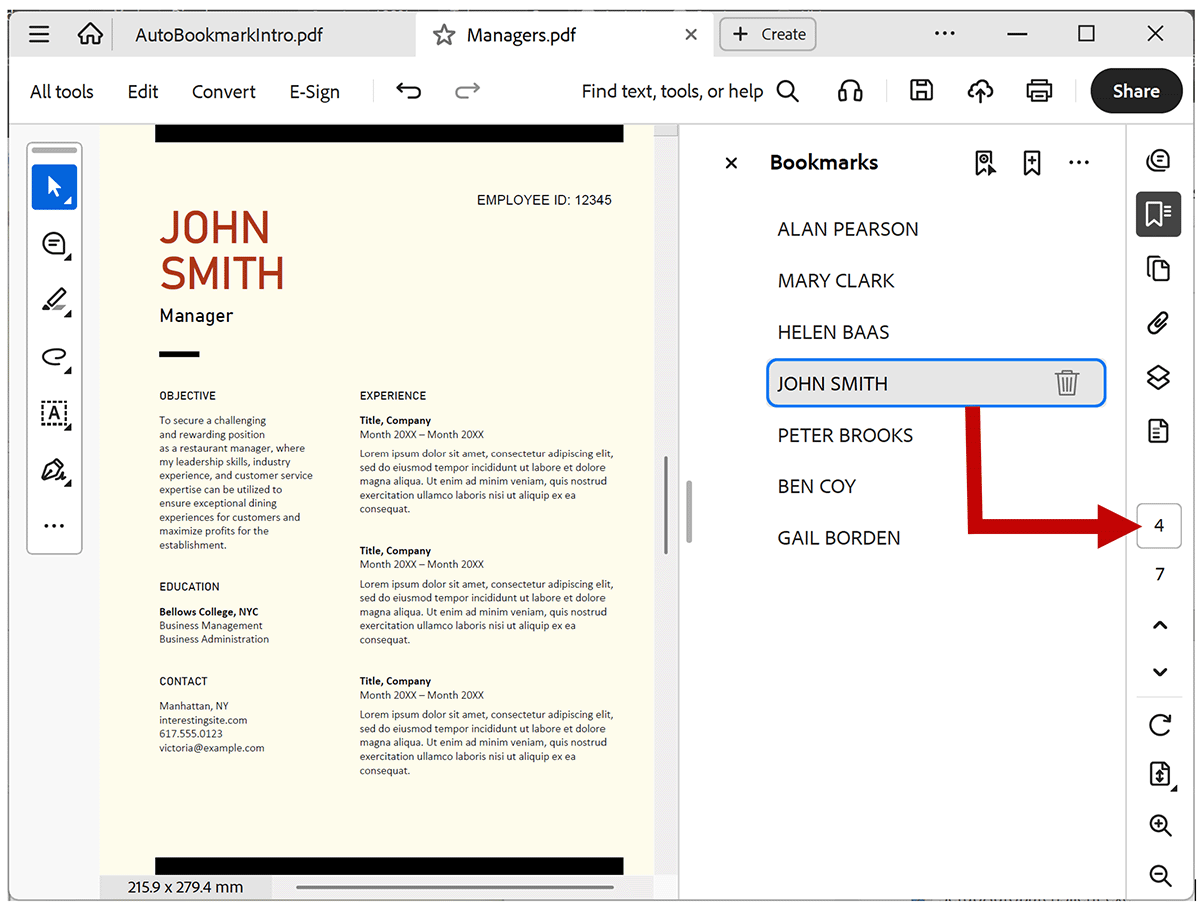Click the quick tools toolbar handle
This screenshot has width=1200, height=909.
(54, 151)
